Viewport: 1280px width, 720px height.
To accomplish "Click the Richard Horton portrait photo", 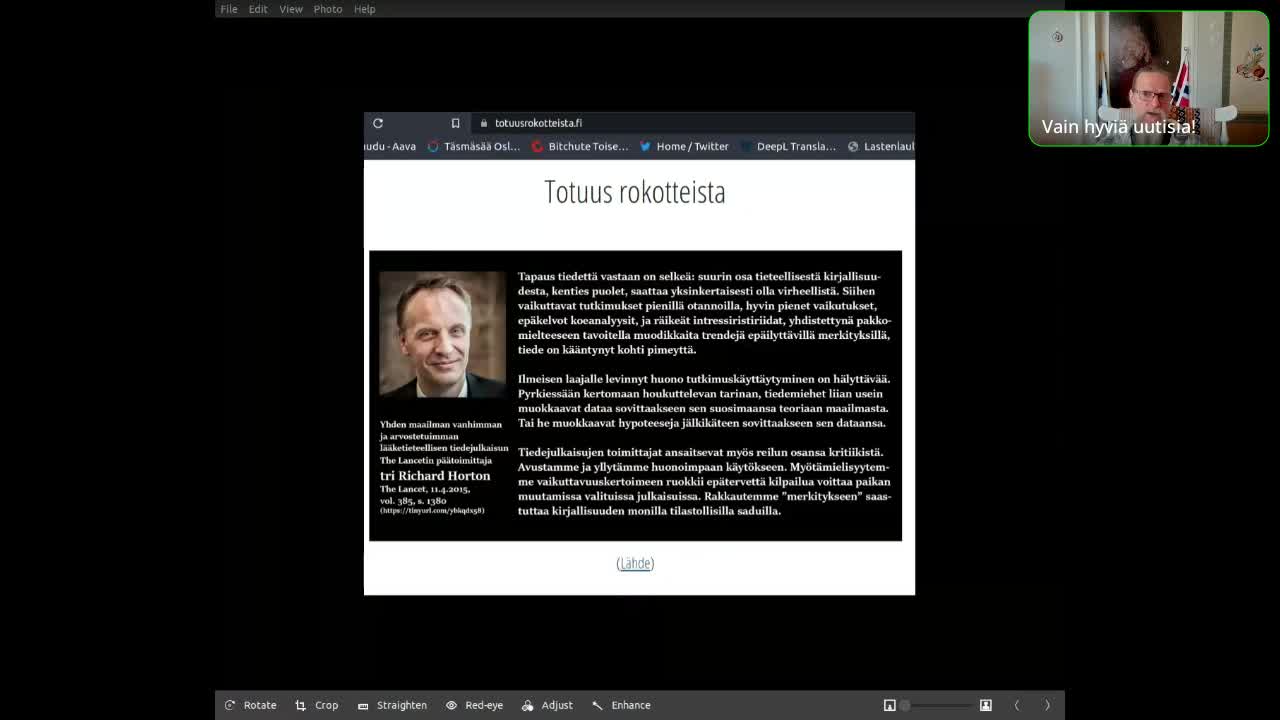I will [442, 334].
